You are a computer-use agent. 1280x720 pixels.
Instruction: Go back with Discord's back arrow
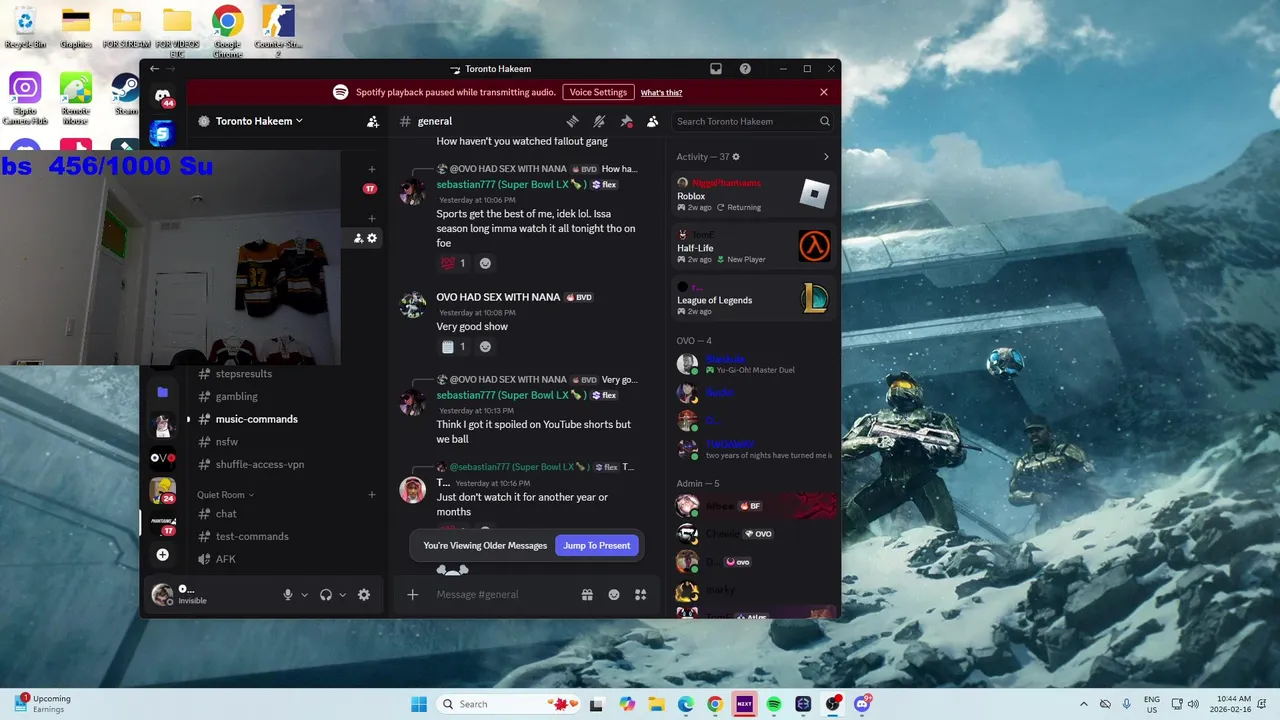click(x=154, y=69)
